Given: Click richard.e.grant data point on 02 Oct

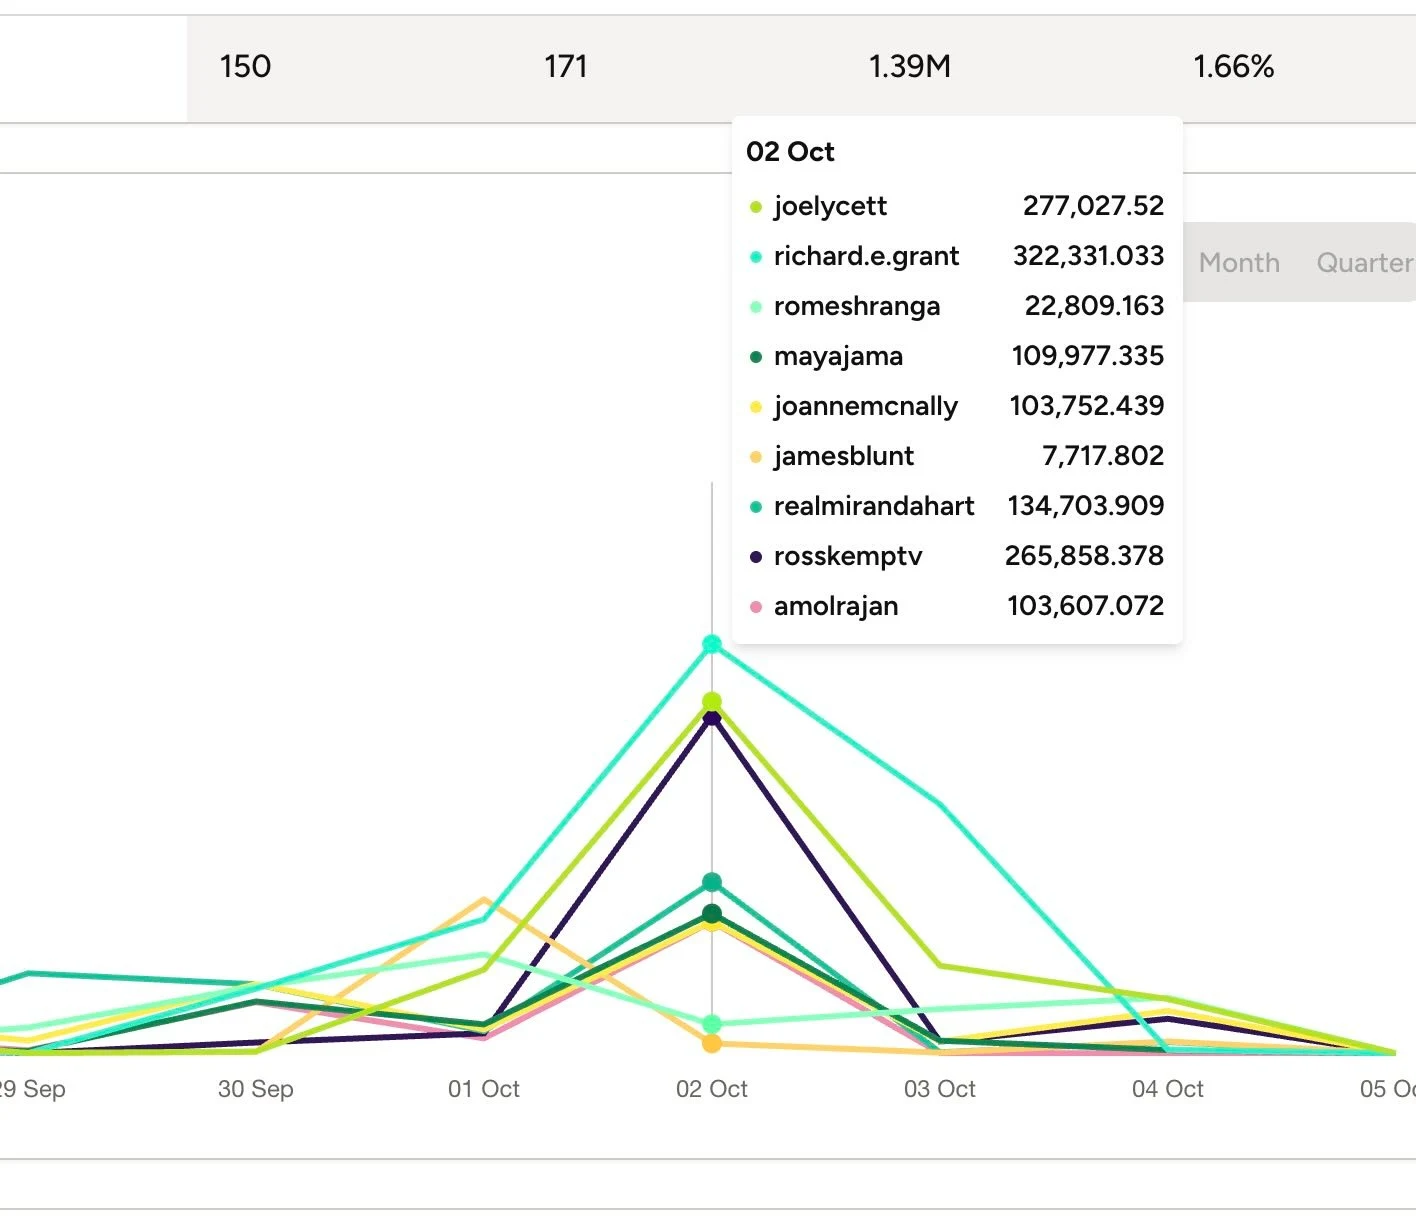Looking at the screenshot, I should pyautogui.click(x=712, y=644).
